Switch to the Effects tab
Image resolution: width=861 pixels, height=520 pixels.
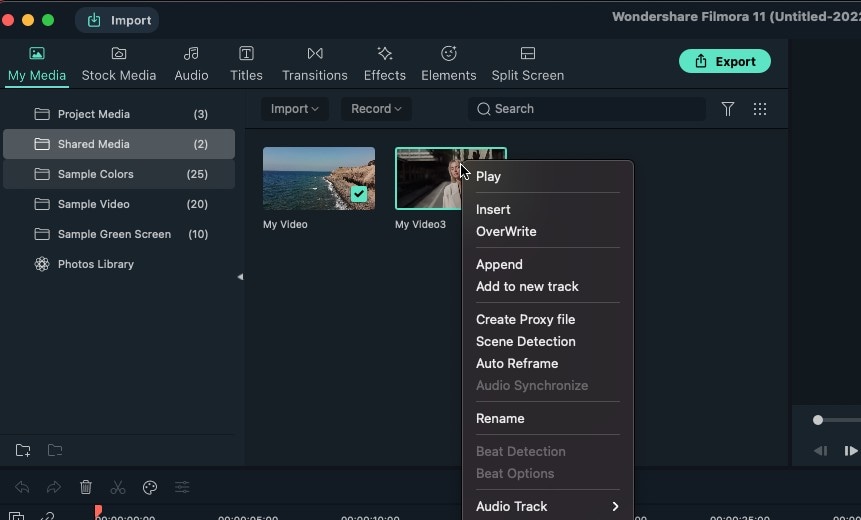point(384,64)
